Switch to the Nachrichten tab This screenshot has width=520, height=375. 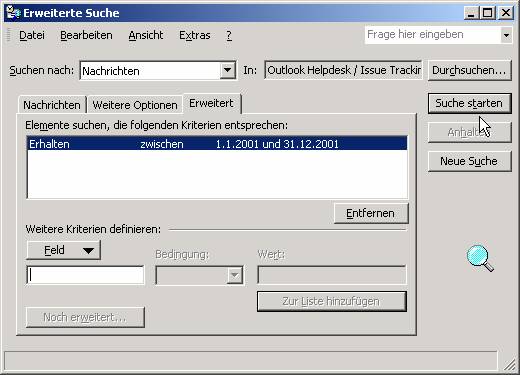(x=52, y=105)
